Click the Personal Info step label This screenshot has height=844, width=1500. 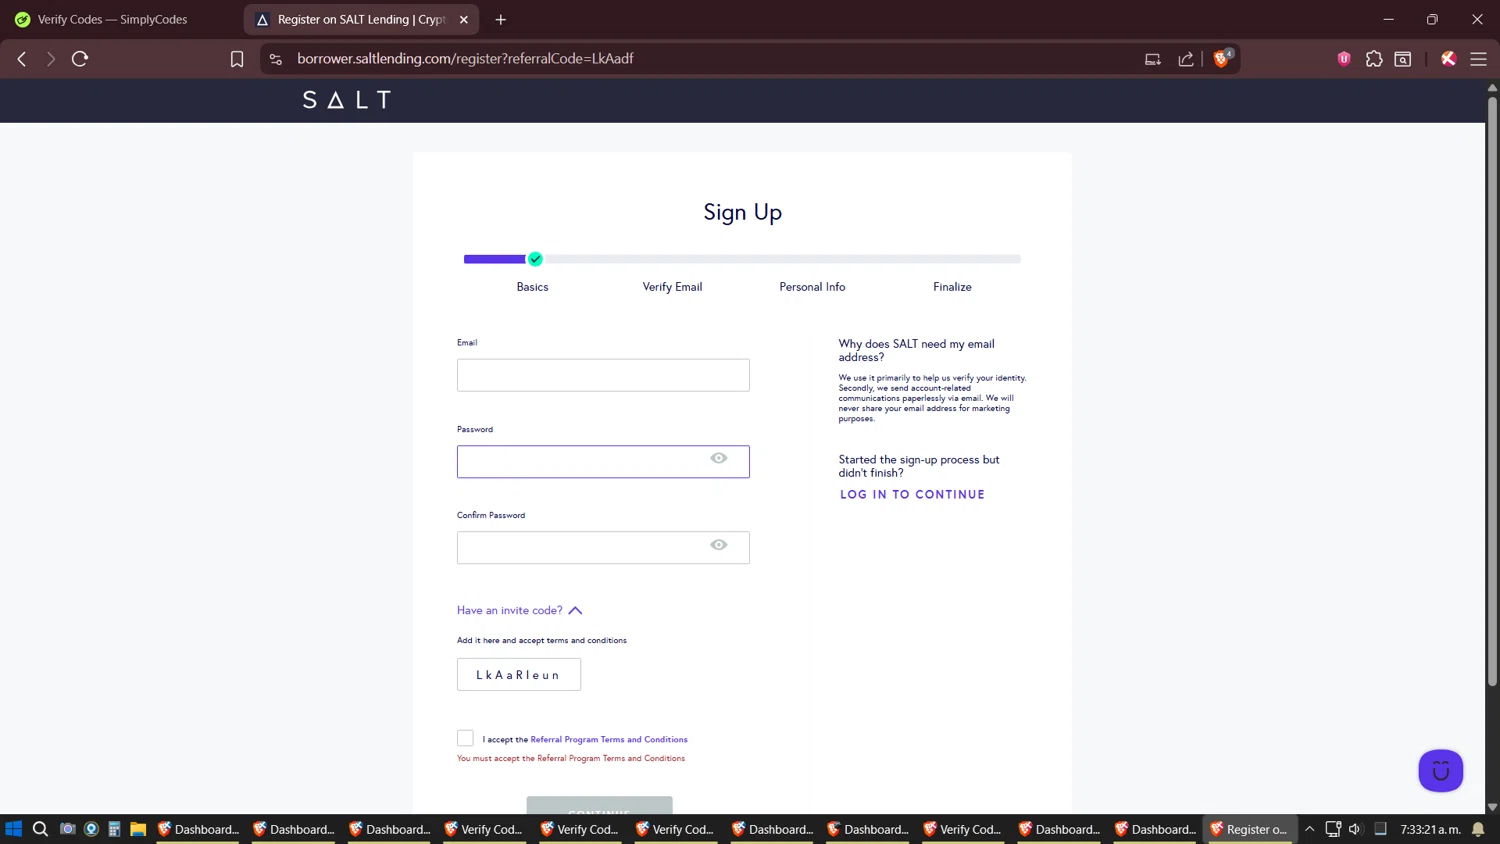pyautogui.click(x=812, y=287)
